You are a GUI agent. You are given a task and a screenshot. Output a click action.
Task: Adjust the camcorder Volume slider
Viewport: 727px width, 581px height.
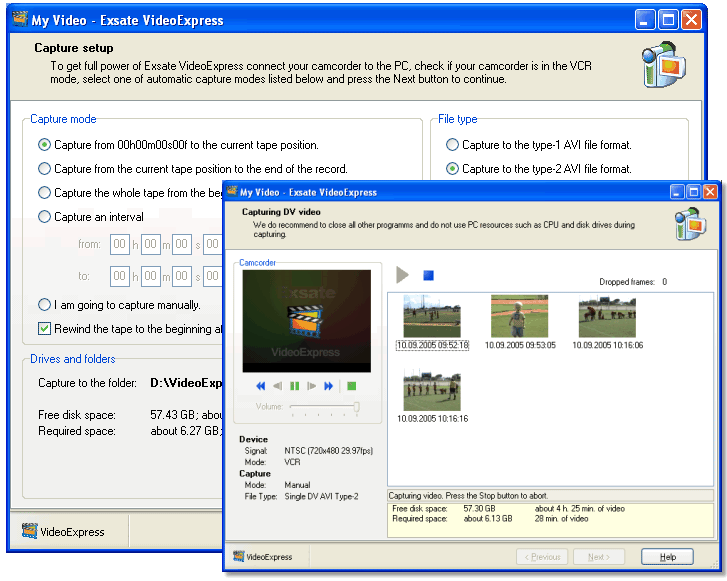[357, 407]
